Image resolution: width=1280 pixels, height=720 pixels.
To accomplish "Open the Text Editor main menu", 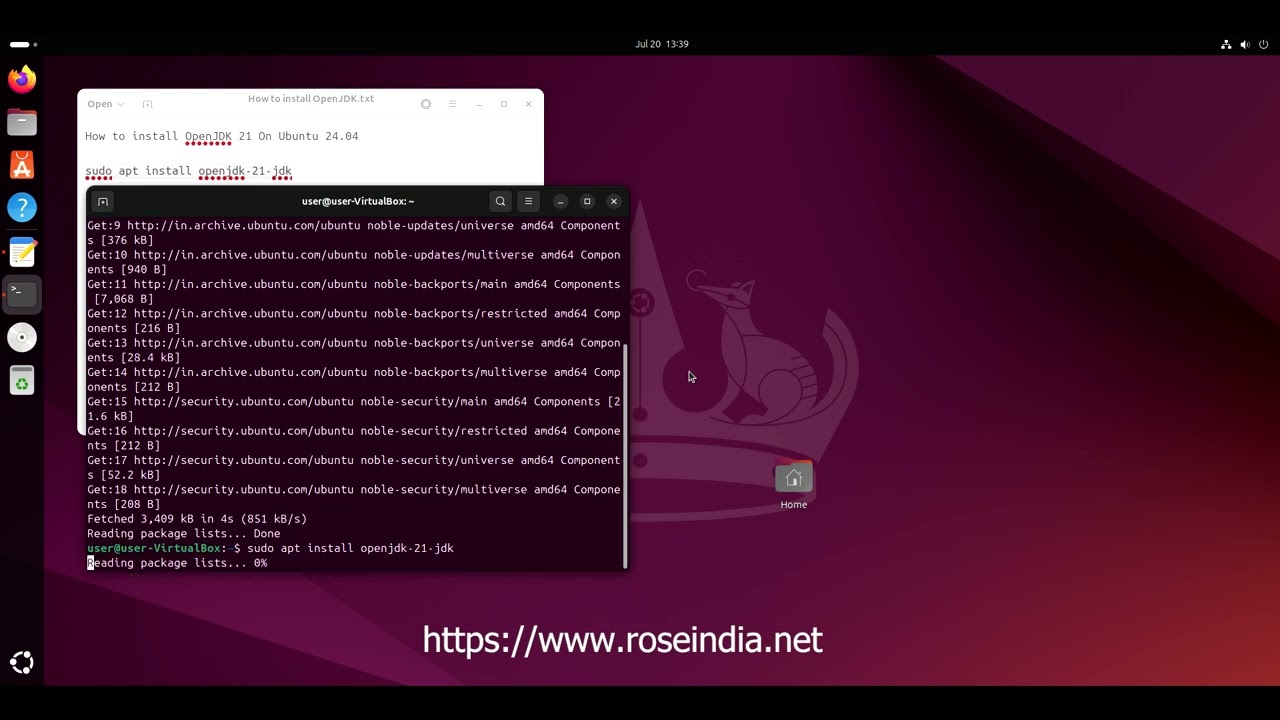I will point(452,104).
